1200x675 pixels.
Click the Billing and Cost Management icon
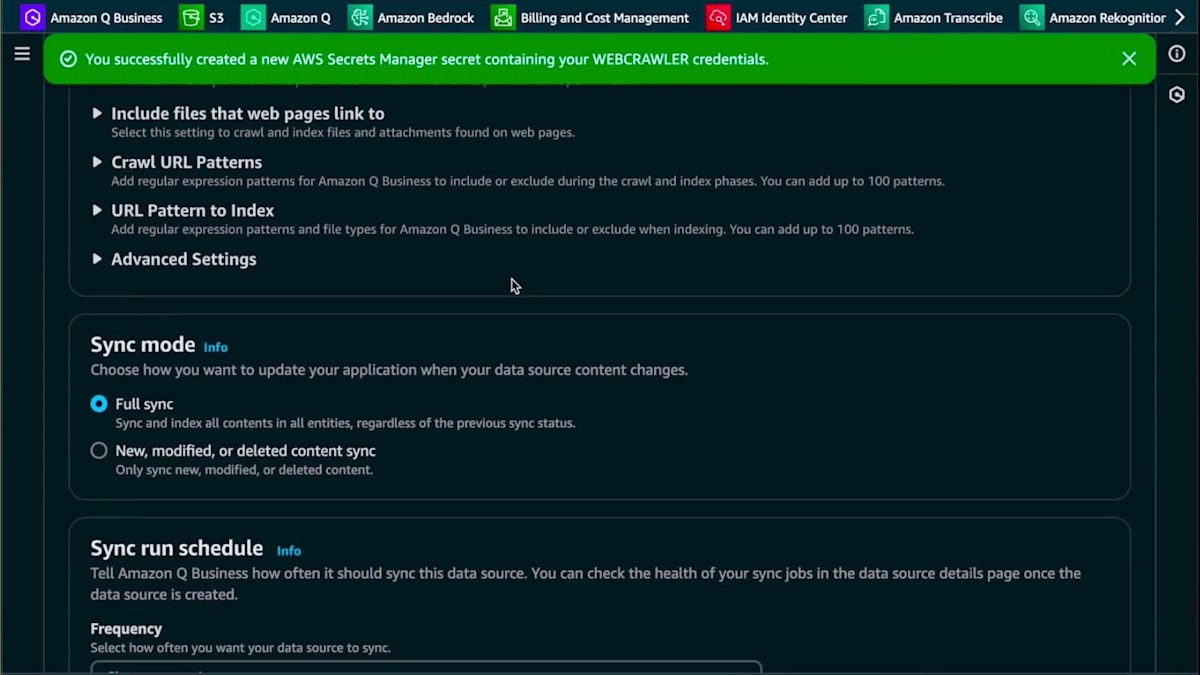coord(503,17)
